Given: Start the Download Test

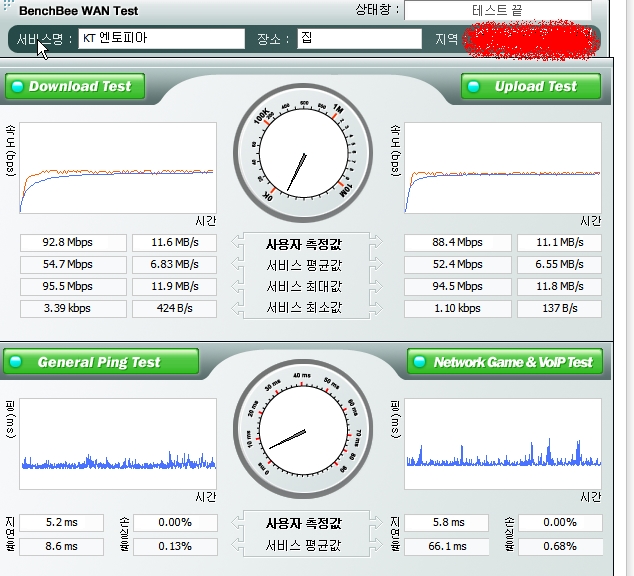Looking at the screenshot, I should click(x=75, y=86).
